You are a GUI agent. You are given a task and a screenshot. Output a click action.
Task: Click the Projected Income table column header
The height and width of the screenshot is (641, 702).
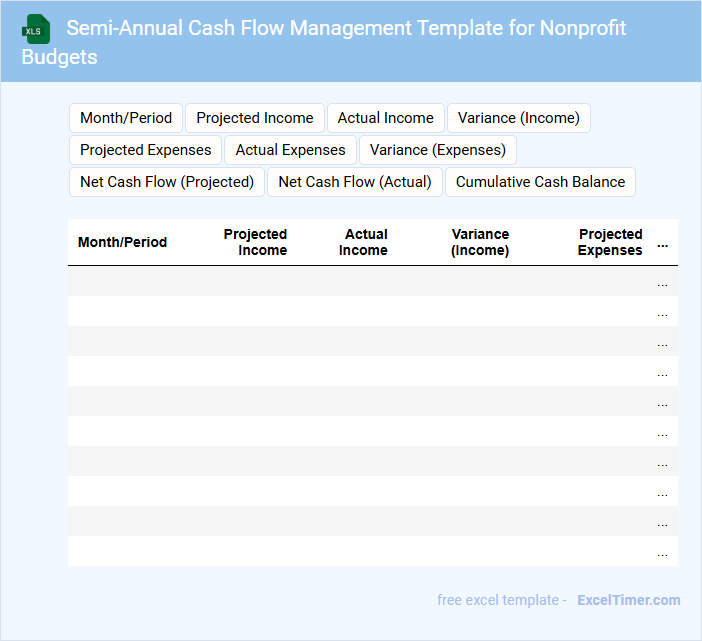click(x=255, y=242)
